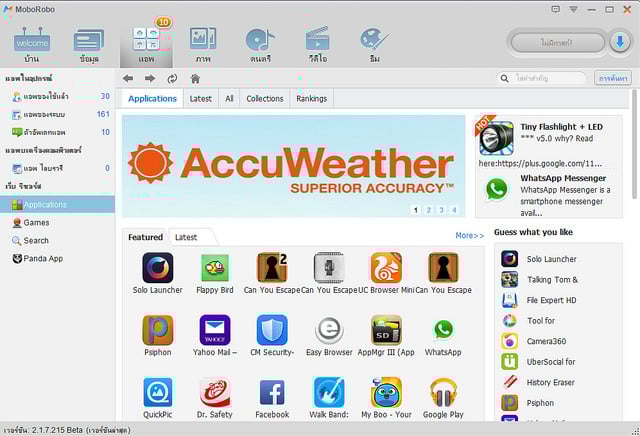Click the search button beside keyword field

[x=613, y=78]
